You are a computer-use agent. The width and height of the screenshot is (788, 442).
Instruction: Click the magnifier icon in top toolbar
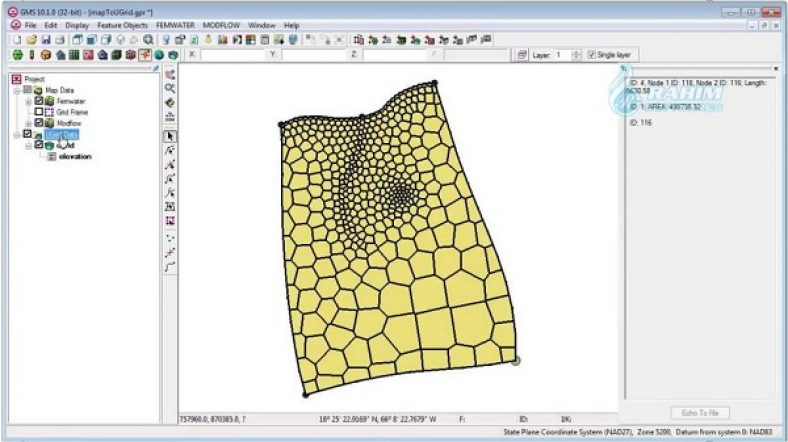pos(148,40)
